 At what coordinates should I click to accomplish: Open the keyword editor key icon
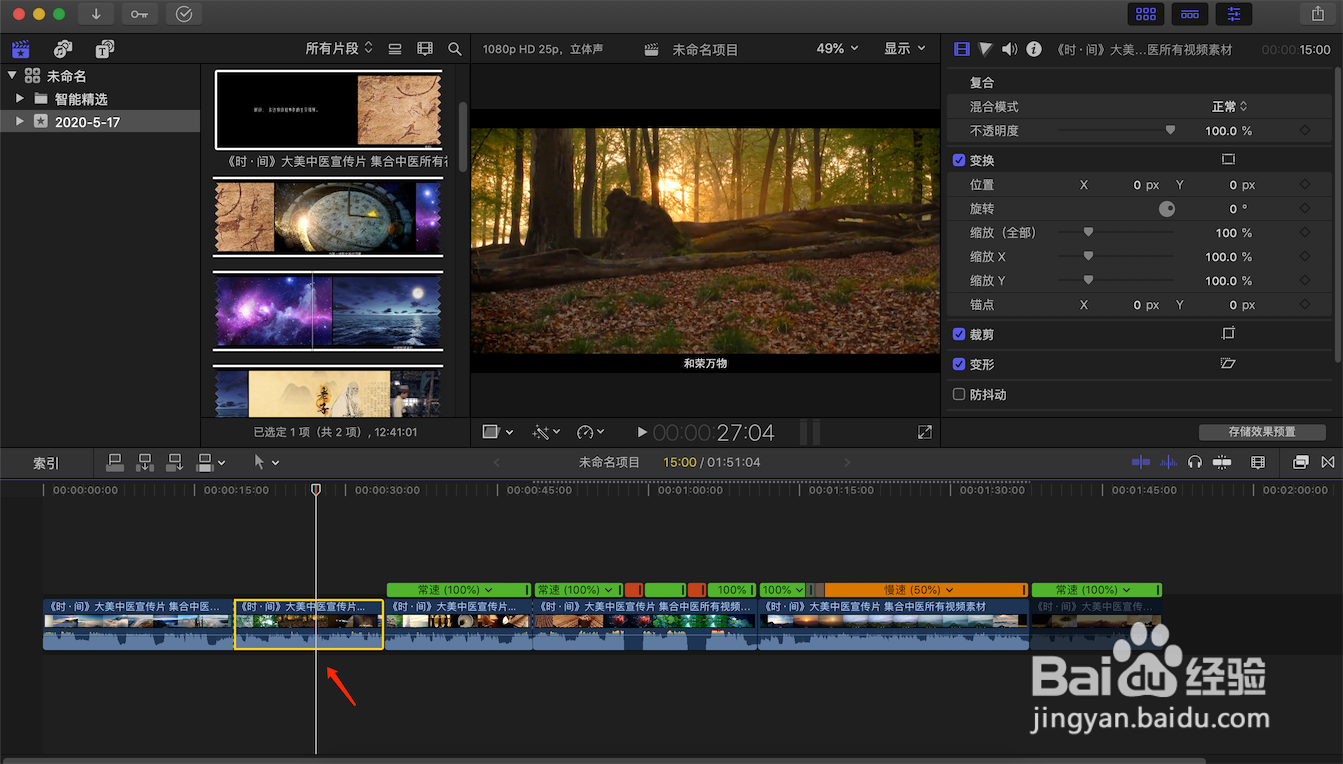[x=139, y=14]
